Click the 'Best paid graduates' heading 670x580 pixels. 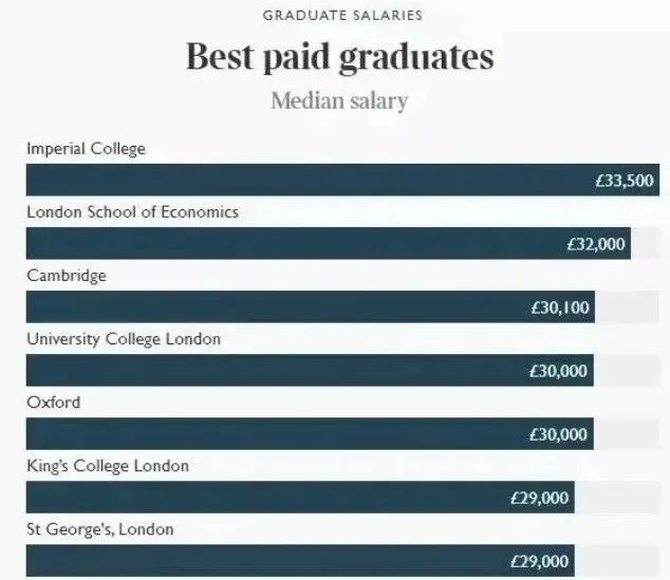(x=340, y=58)
